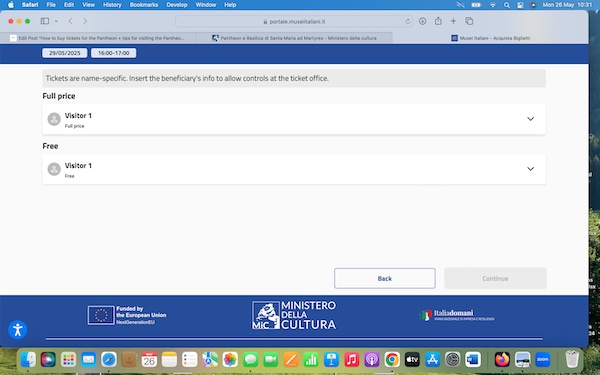Open FaceTime in the Dock

pyautogui.click(x=271, y=360)
